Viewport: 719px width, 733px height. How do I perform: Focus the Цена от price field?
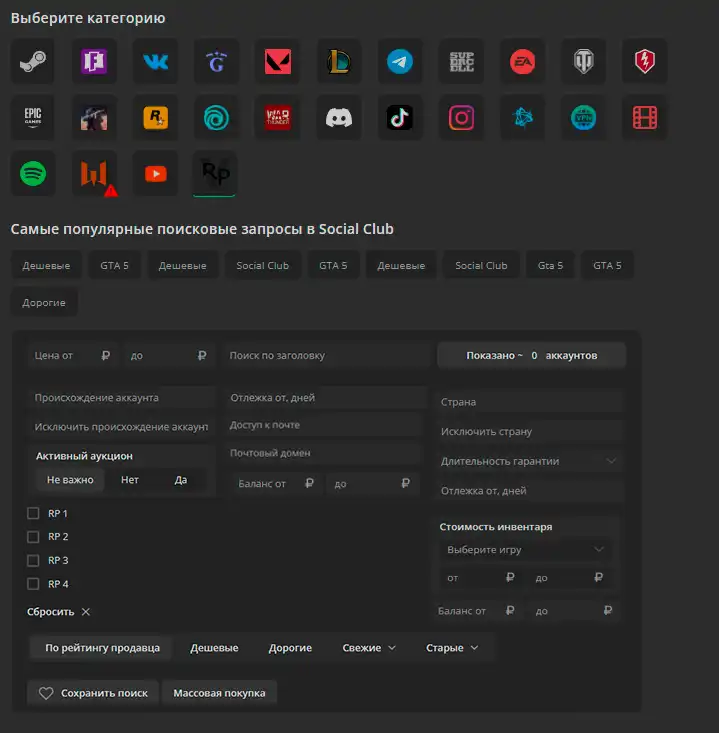(72, 356)
